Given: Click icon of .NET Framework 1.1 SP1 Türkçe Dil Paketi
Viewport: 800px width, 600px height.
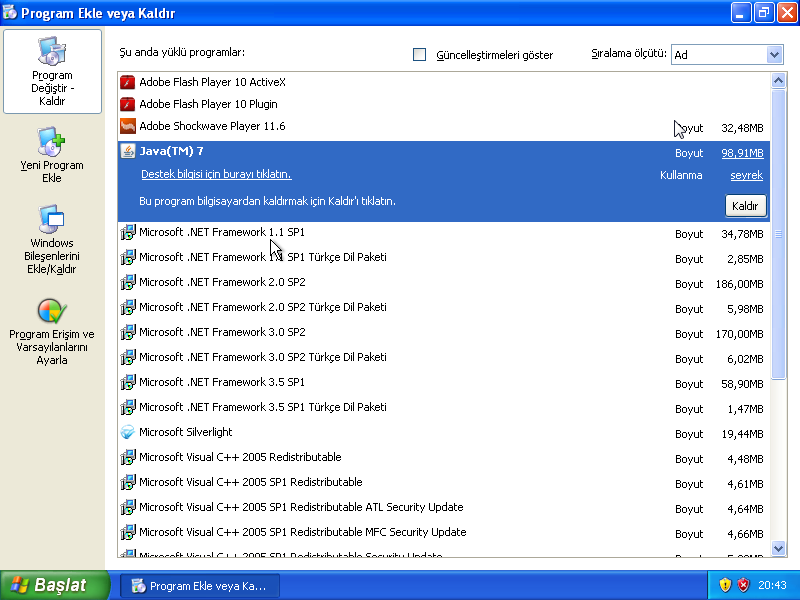Looking at the screenshot, I should coord(128,257).
